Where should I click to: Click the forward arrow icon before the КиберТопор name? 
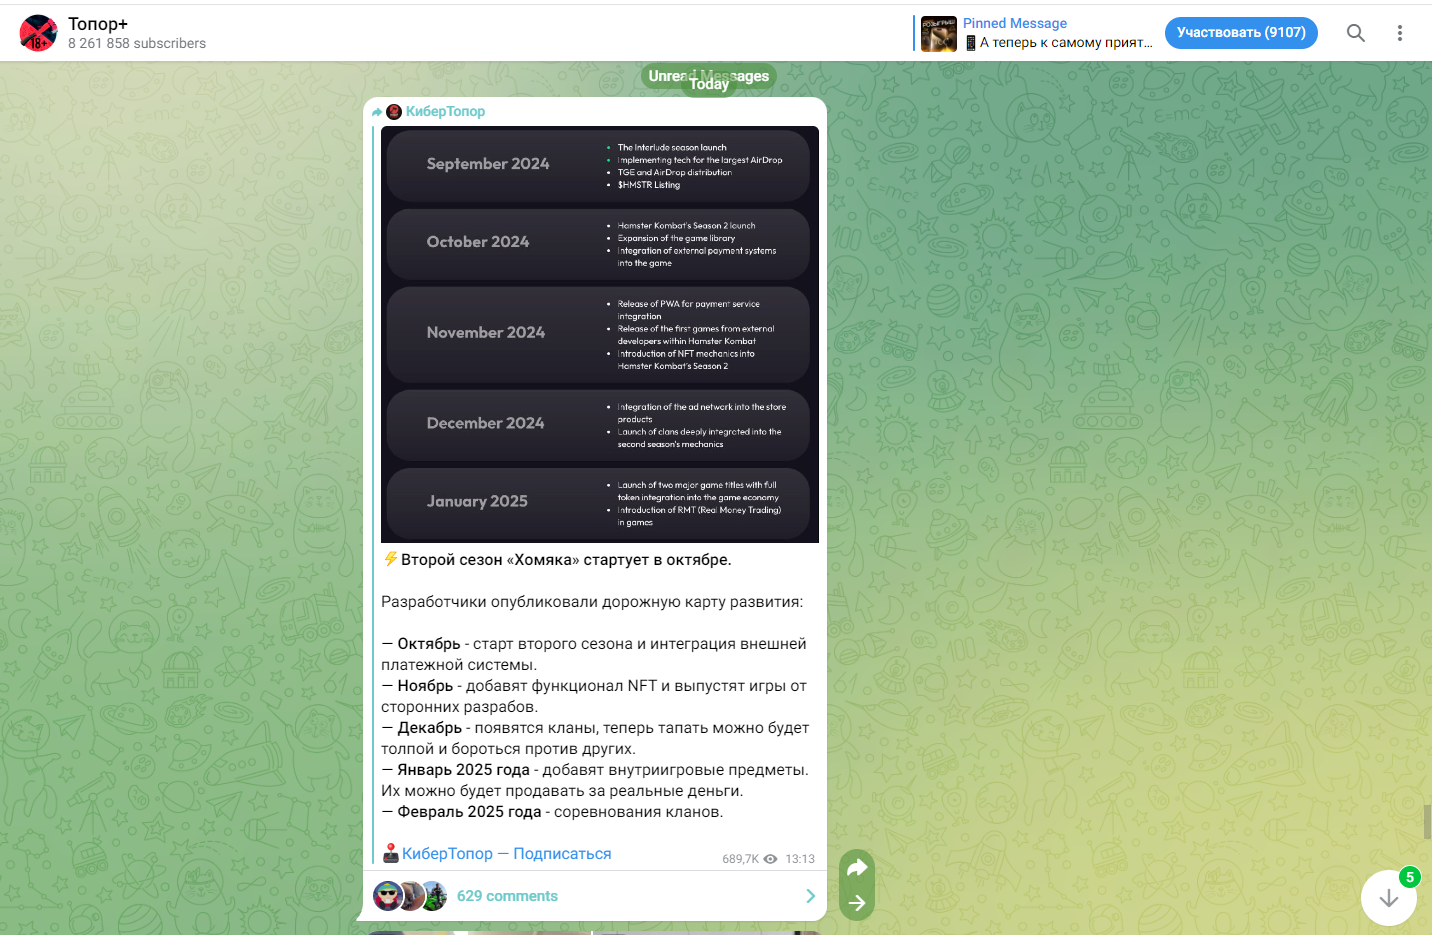tap(377, 112)
